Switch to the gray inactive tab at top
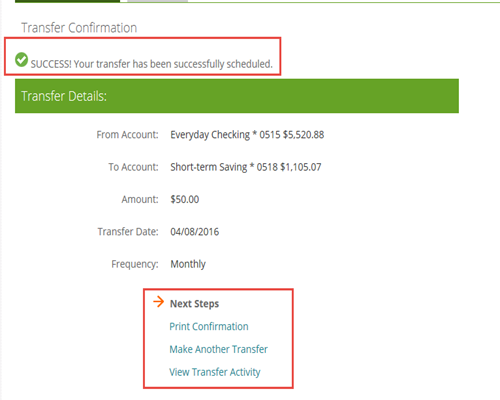This screenshot has height=400, width=500. [x=157, y=1]
